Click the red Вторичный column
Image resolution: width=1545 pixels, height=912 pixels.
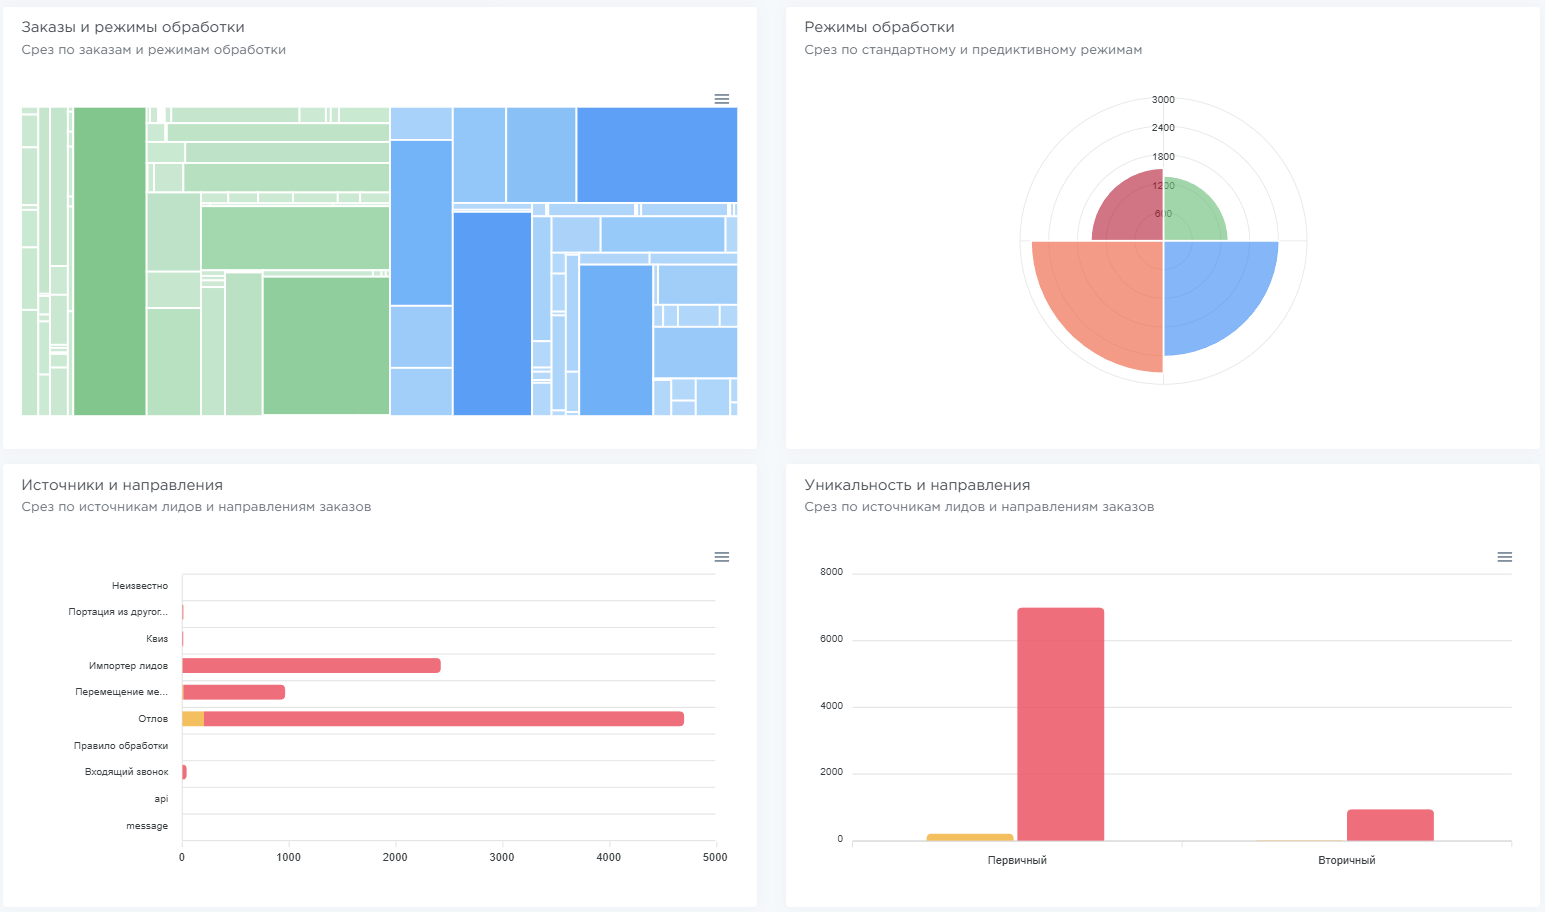(1389, 825)
